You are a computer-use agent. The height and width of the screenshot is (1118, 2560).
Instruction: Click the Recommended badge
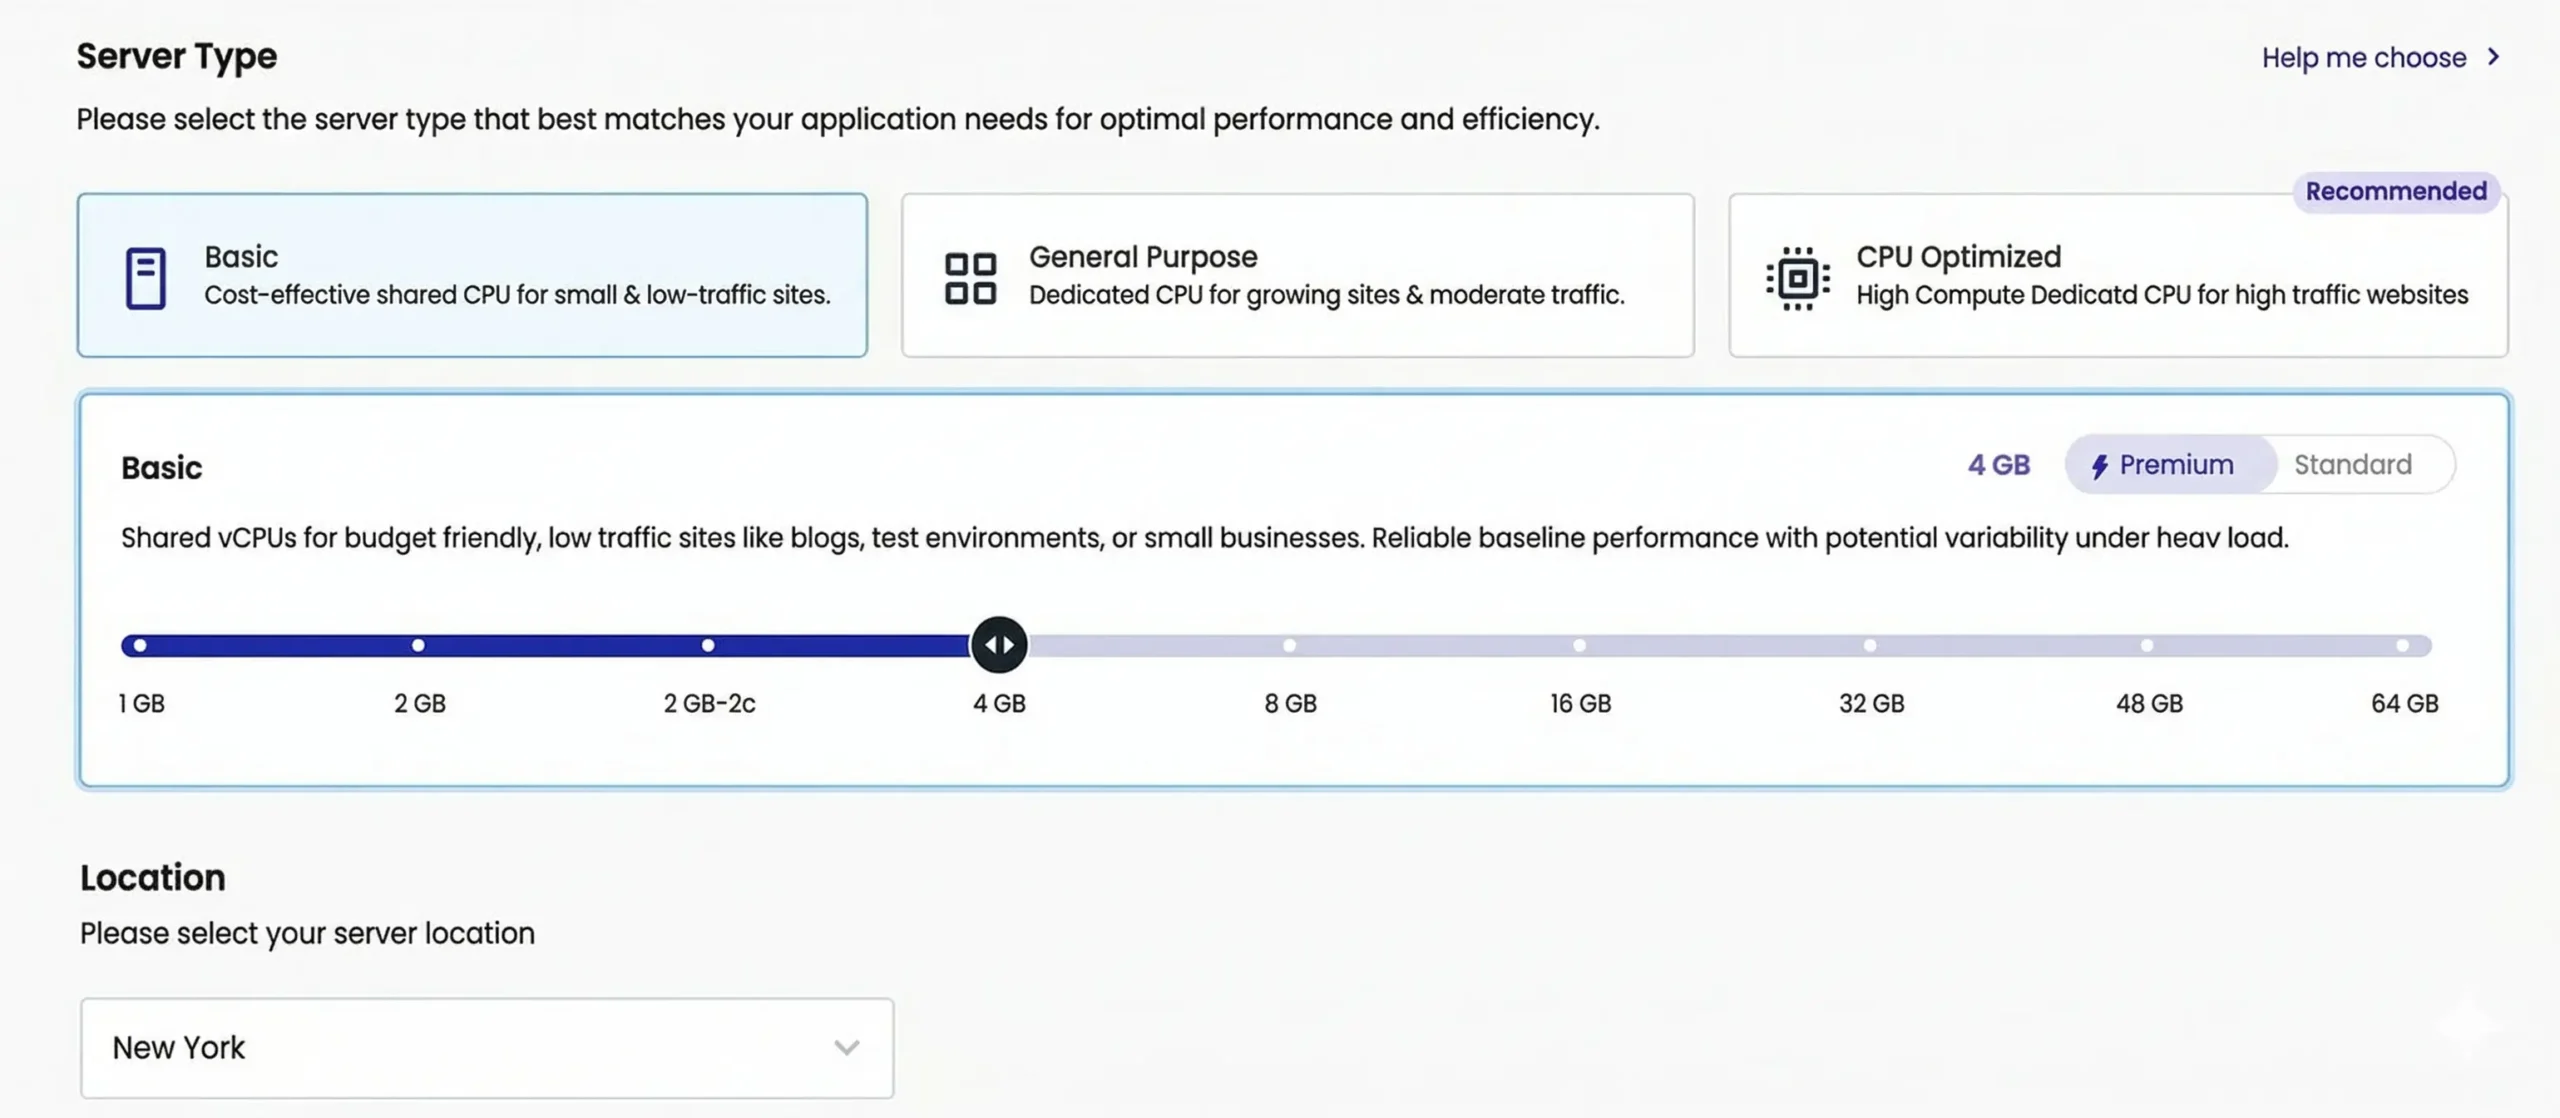[x=2395, y=191]
